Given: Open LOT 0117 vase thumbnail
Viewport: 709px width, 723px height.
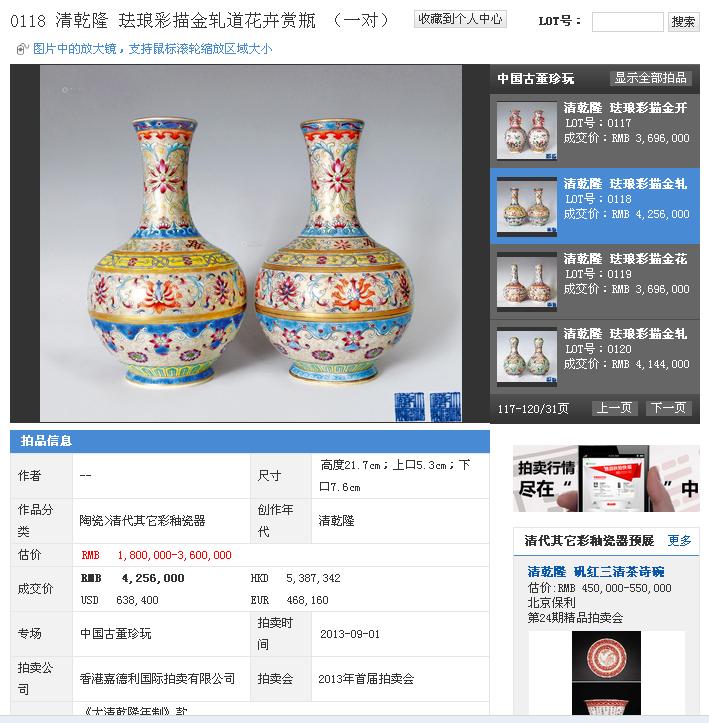Looking at the screenshot, I should (x=526, y=131).
